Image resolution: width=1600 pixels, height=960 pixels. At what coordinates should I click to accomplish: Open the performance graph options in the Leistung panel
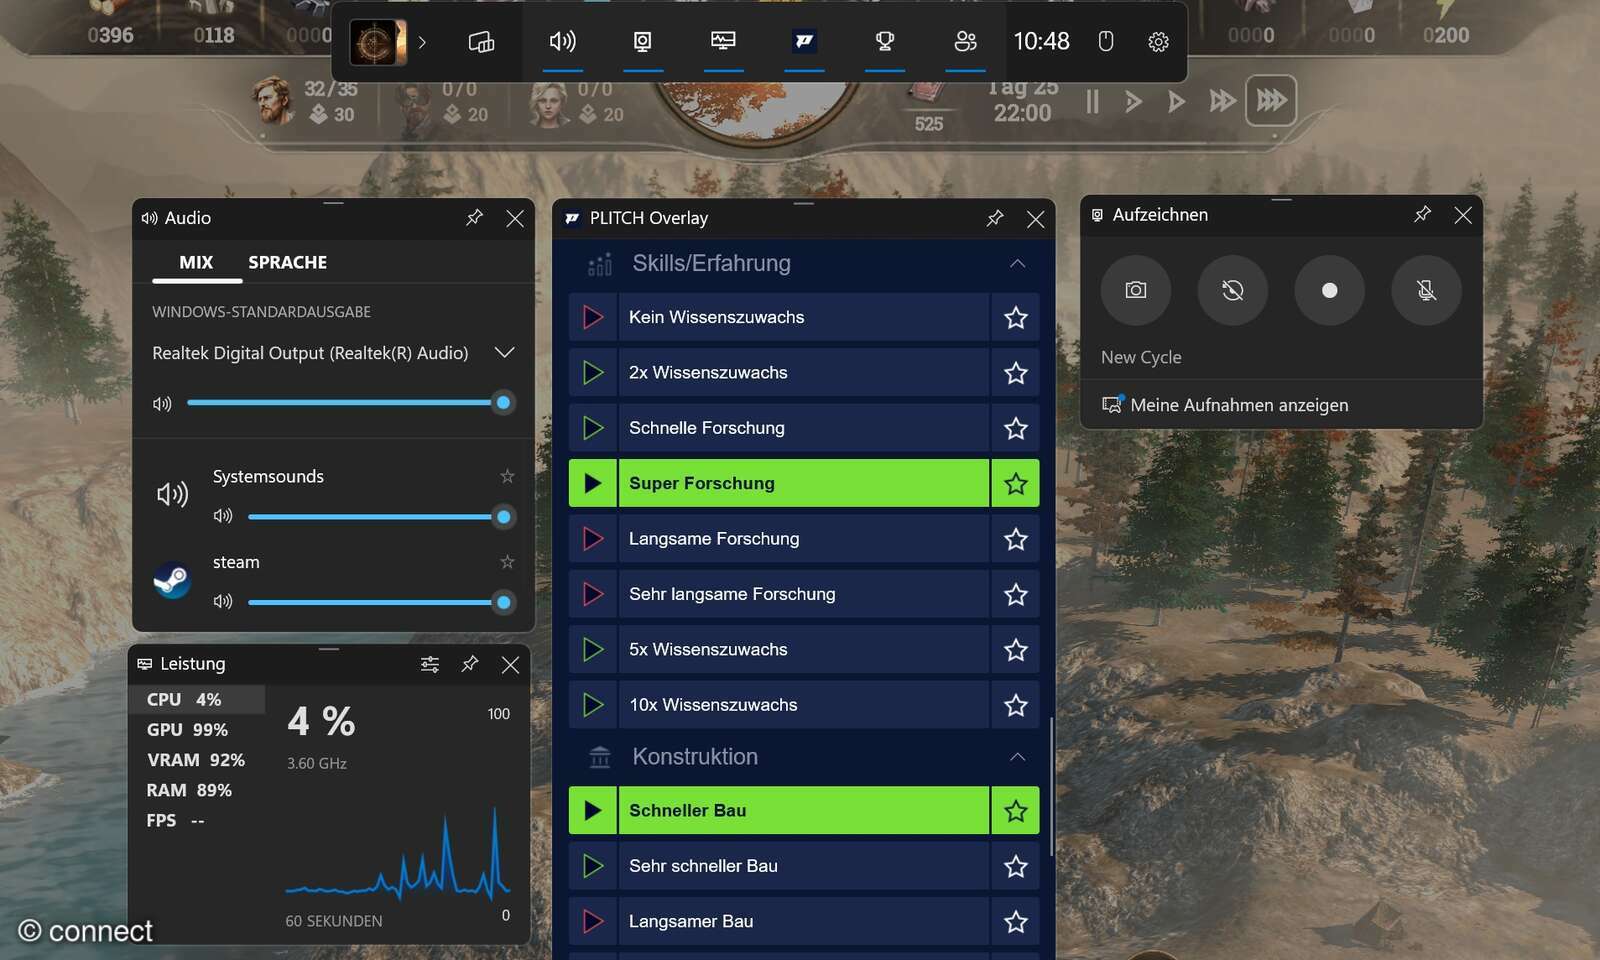(430, 664)
